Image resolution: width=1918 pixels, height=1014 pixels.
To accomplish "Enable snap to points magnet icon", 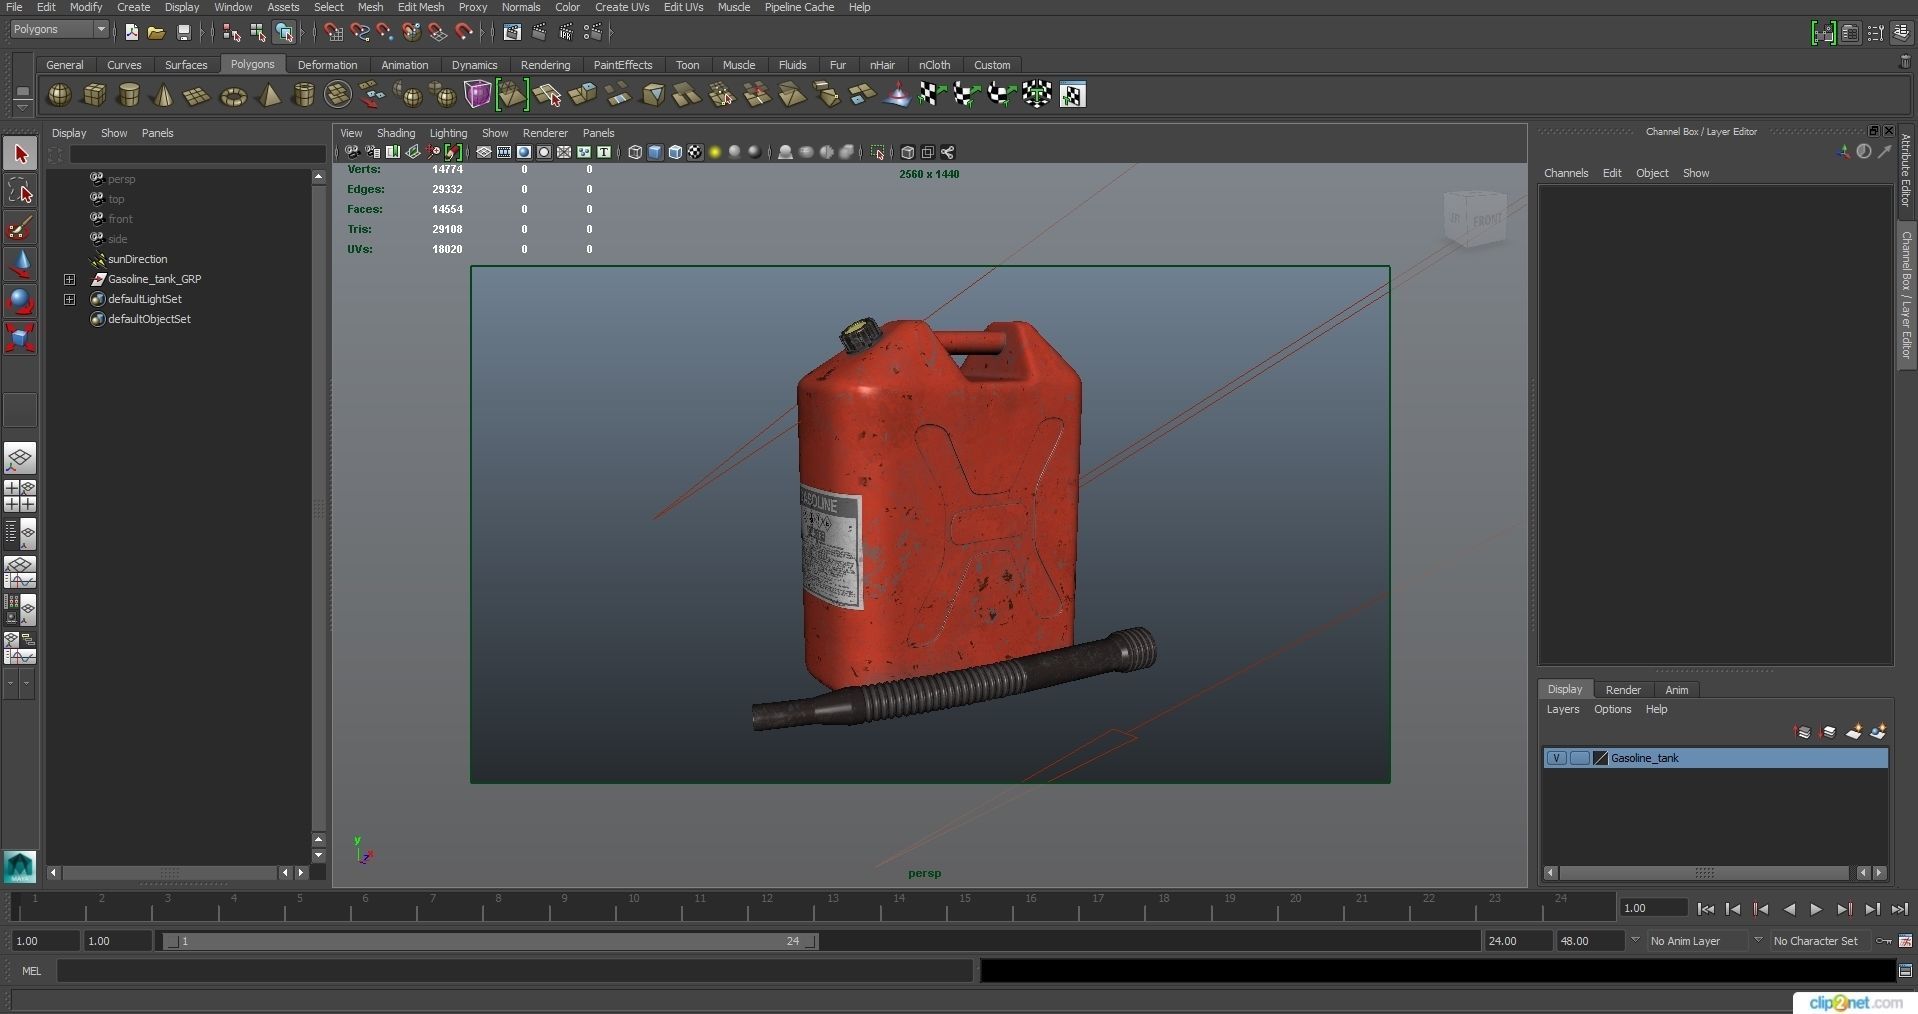I will click(385, 32).
